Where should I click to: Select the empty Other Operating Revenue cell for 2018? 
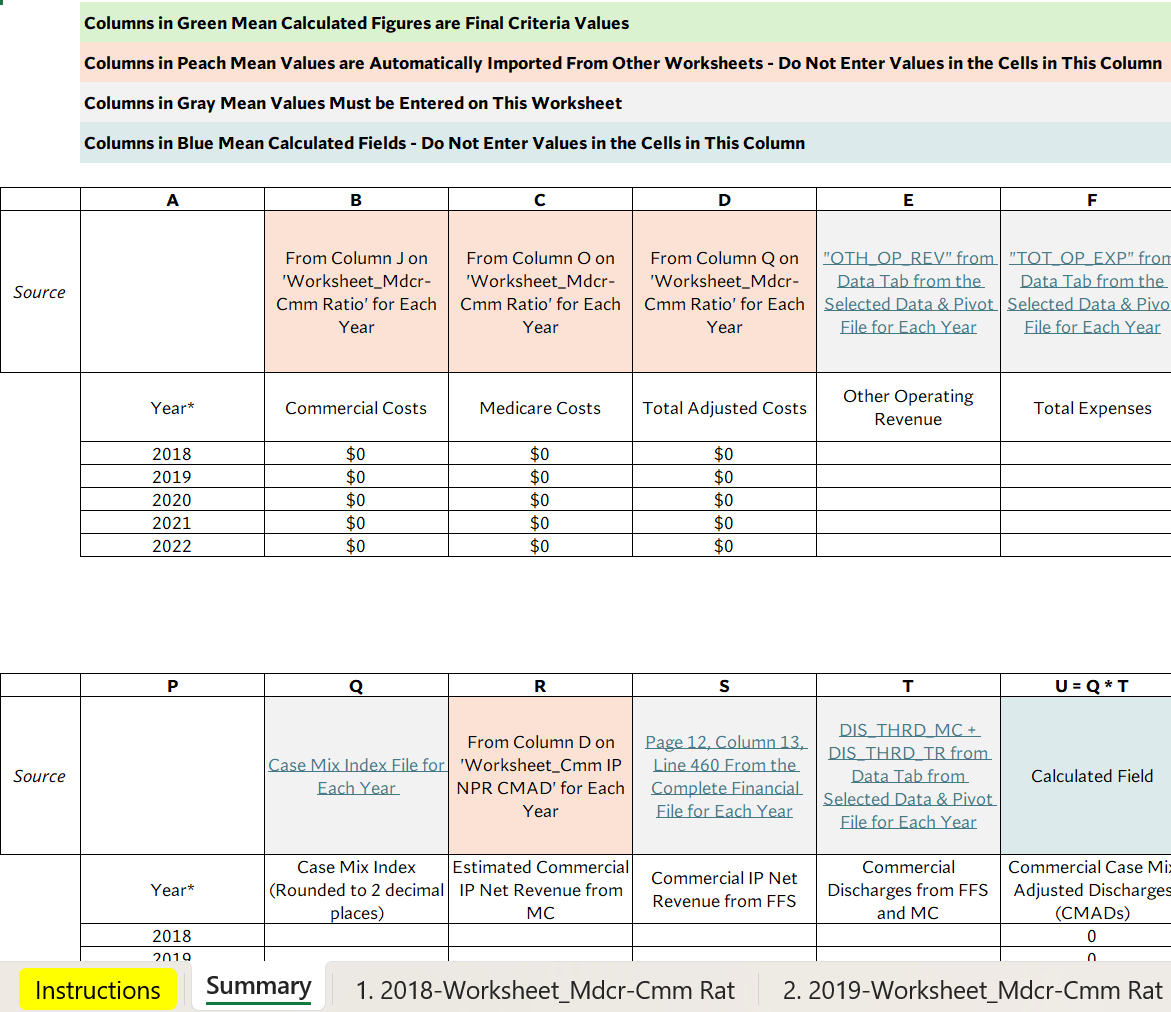point(908,453)
